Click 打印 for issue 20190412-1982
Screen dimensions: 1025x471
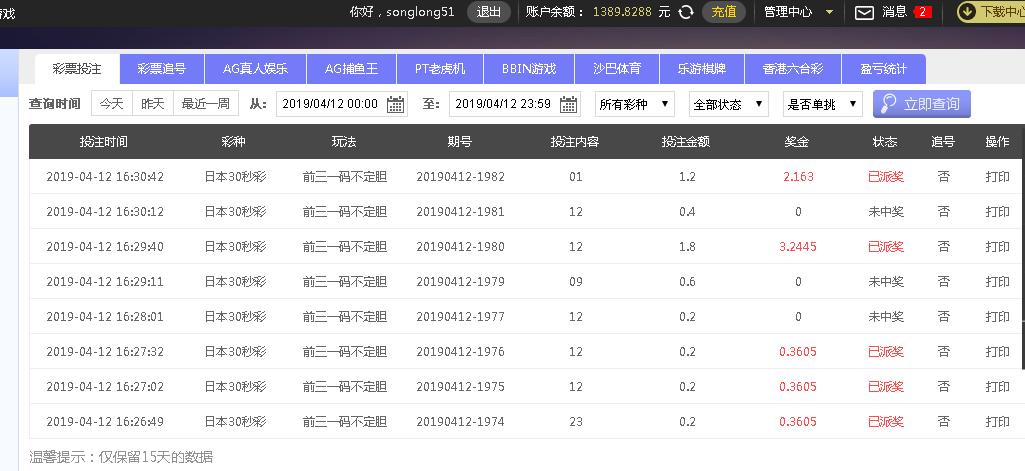tap(997, 177)
